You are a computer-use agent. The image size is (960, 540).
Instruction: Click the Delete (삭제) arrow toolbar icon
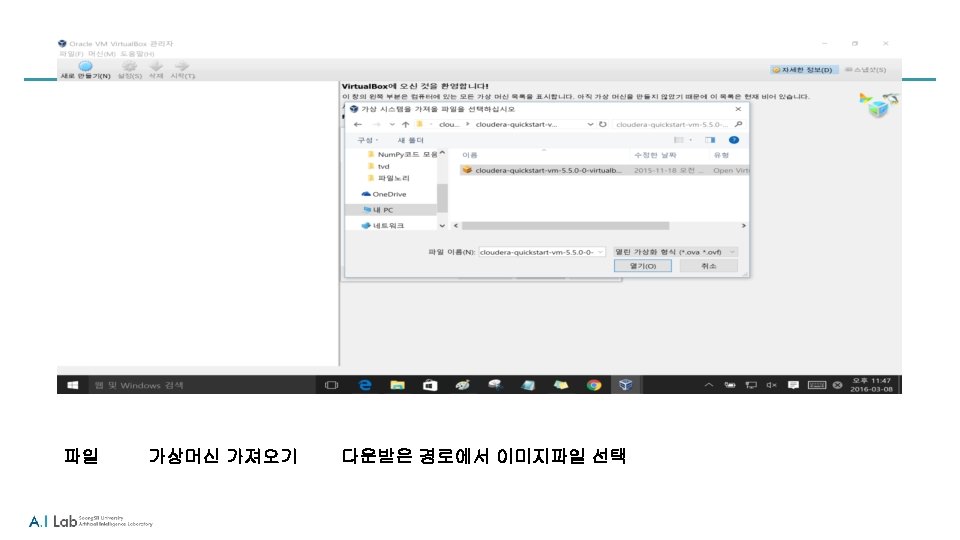156,66
